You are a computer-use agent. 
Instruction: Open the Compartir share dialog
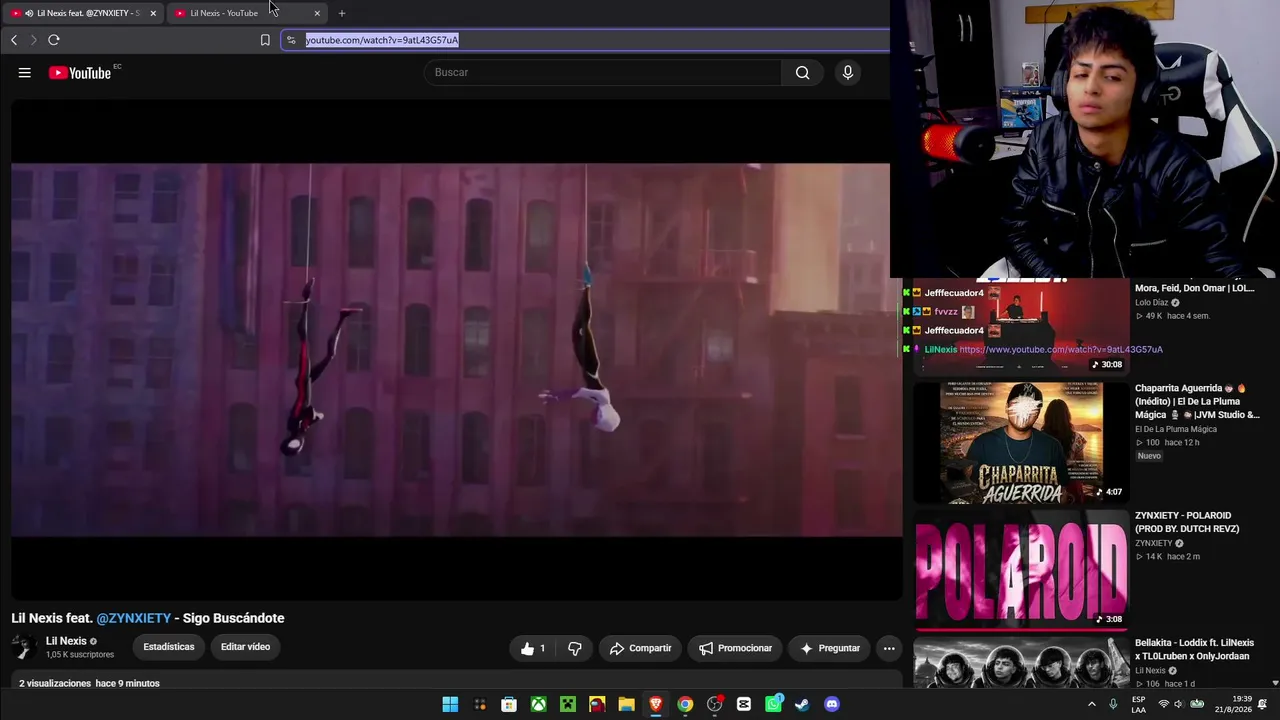click(x=640, y=648)
